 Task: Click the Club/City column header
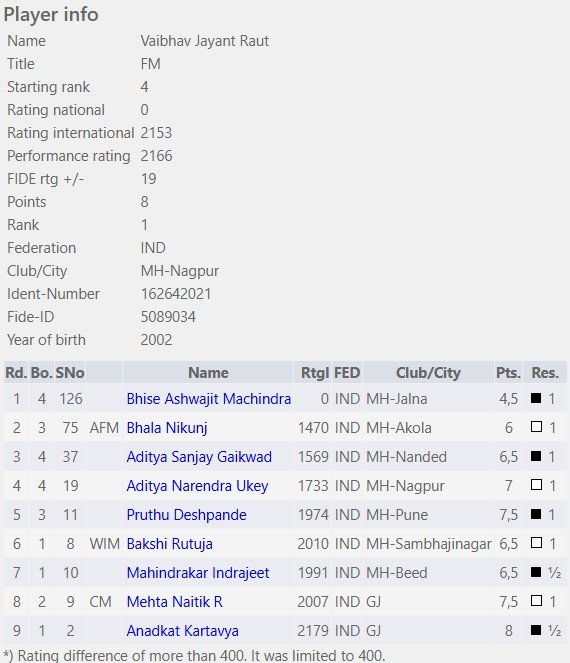click(428, 373)
